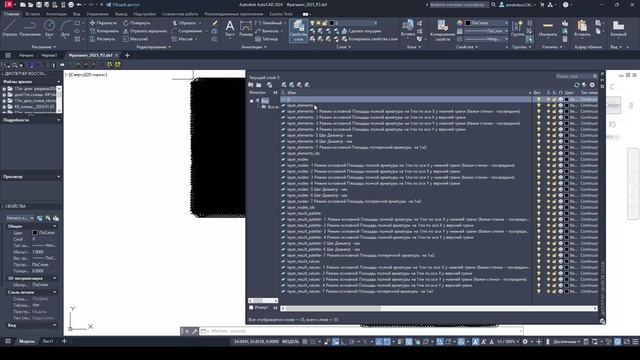Click horizontal scrollbar of layer list
This screenshot has width=640, height=360.
(438, 309)
